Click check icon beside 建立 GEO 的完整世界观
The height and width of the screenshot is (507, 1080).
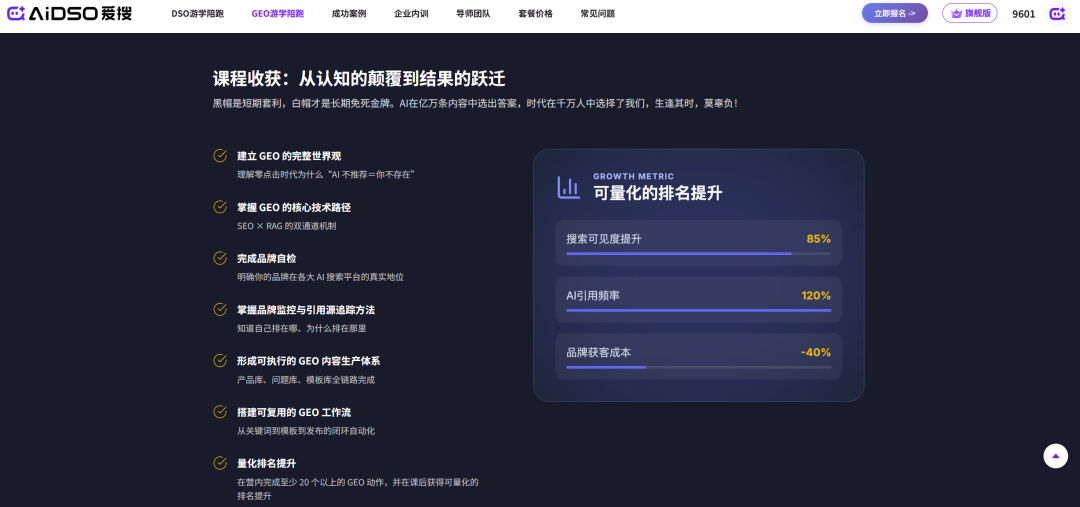[x=220, y=155]
